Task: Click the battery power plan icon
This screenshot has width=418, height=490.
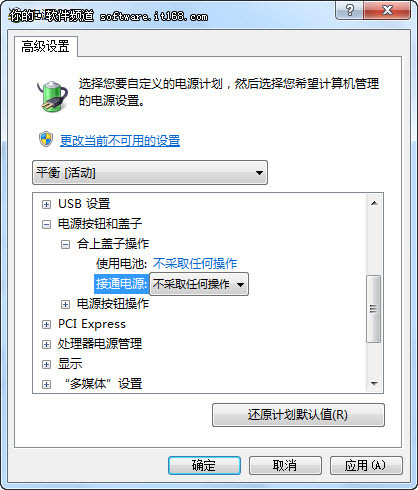Action: 52,96
